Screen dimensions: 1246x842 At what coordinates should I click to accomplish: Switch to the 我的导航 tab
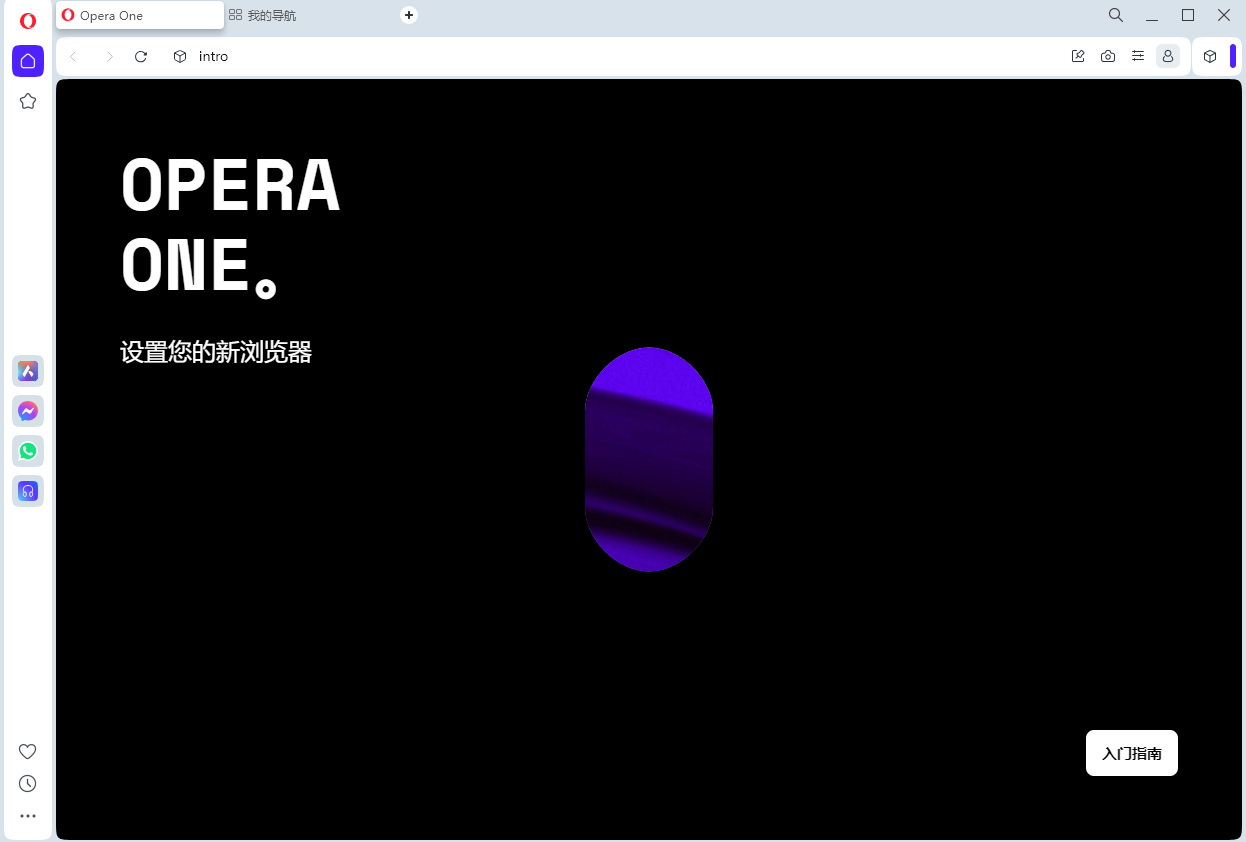click(x=308, y=15)
